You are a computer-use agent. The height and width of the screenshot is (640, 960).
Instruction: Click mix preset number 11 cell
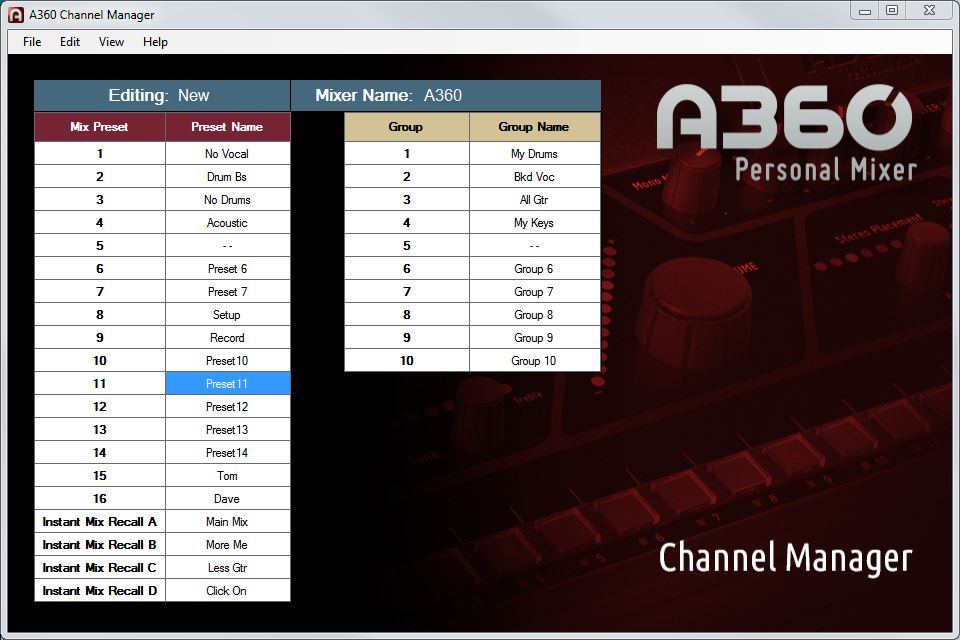[100, 383]
